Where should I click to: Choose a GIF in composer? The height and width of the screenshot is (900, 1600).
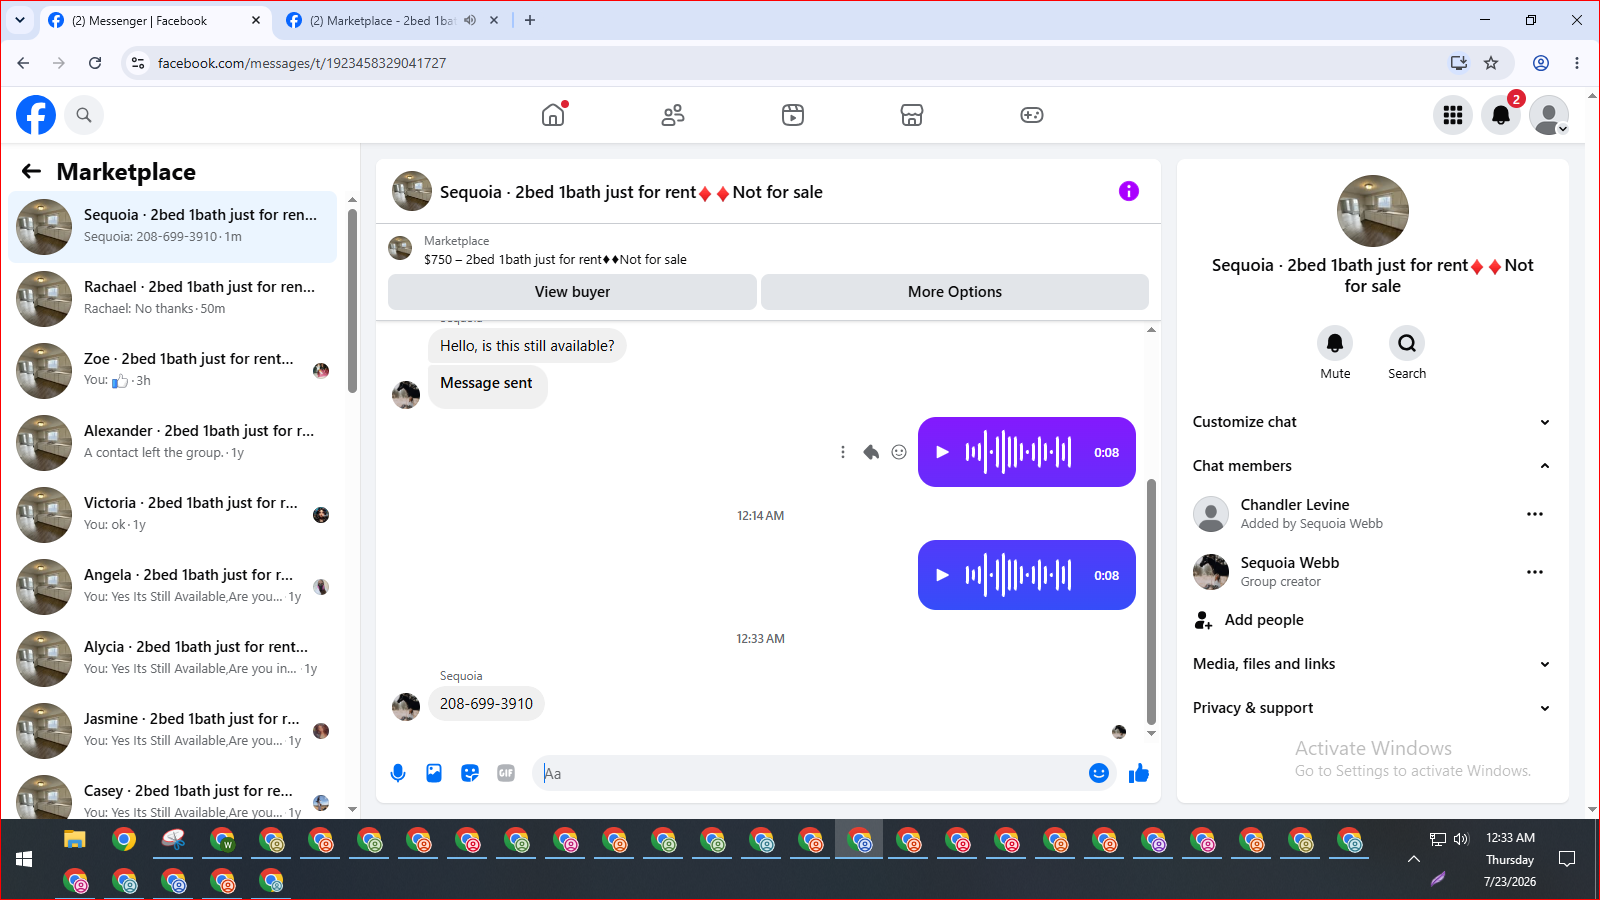(x=506, y=773)
